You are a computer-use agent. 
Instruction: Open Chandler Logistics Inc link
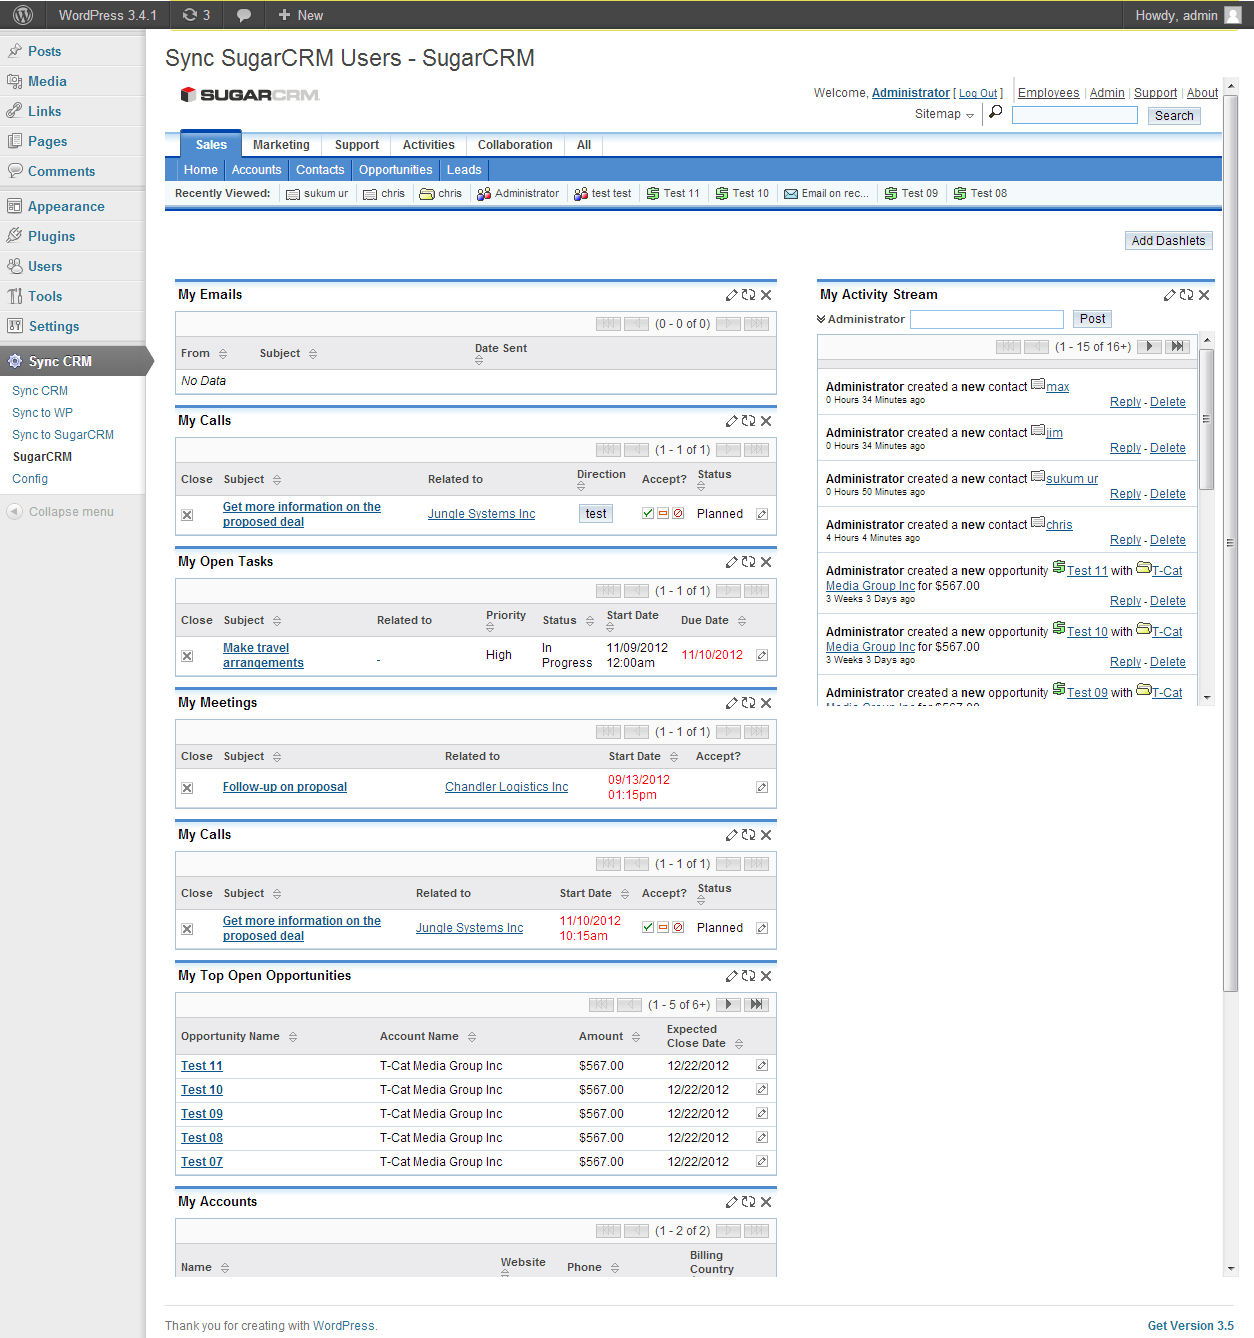[x=506, y=787]
